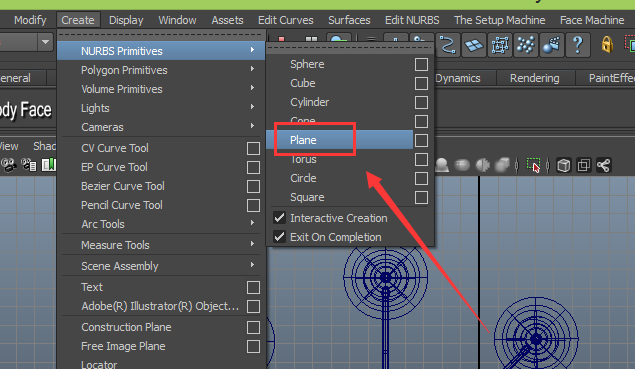Open the menu set dropdown arrow
635x369 pixels.
[45, 42]
